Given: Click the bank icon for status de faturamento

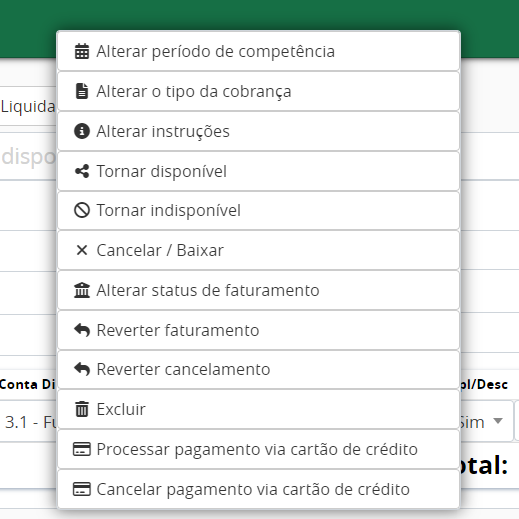Looking at the screenshot, I should click(82, 290).
